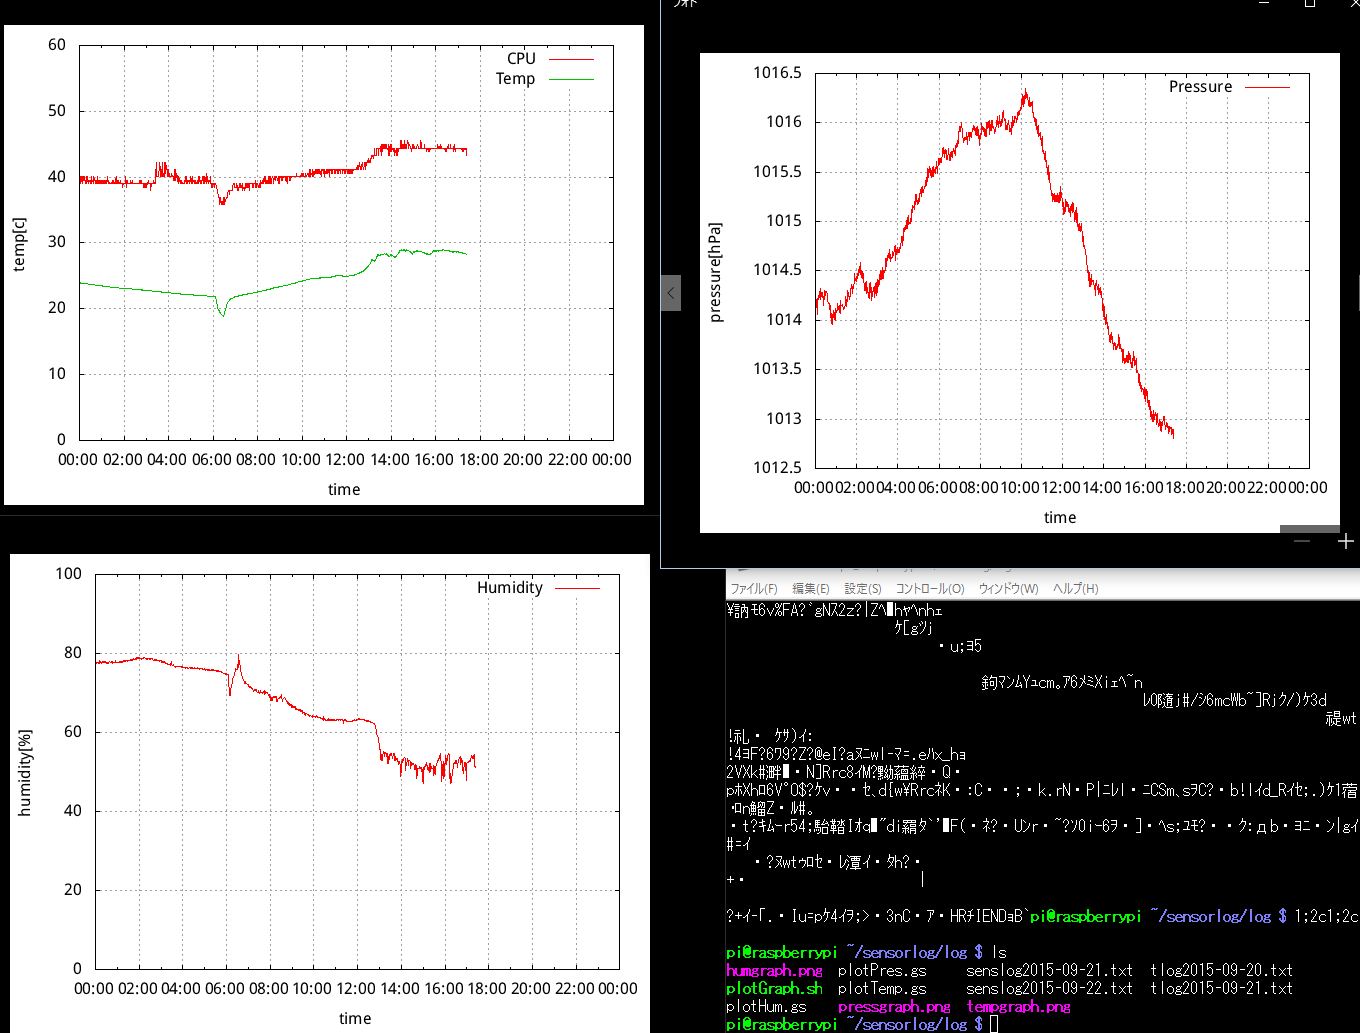Open the 設定(S) menu in Tera Term
Viewport: 1360px width, 1033px height.
pos(862,588)
